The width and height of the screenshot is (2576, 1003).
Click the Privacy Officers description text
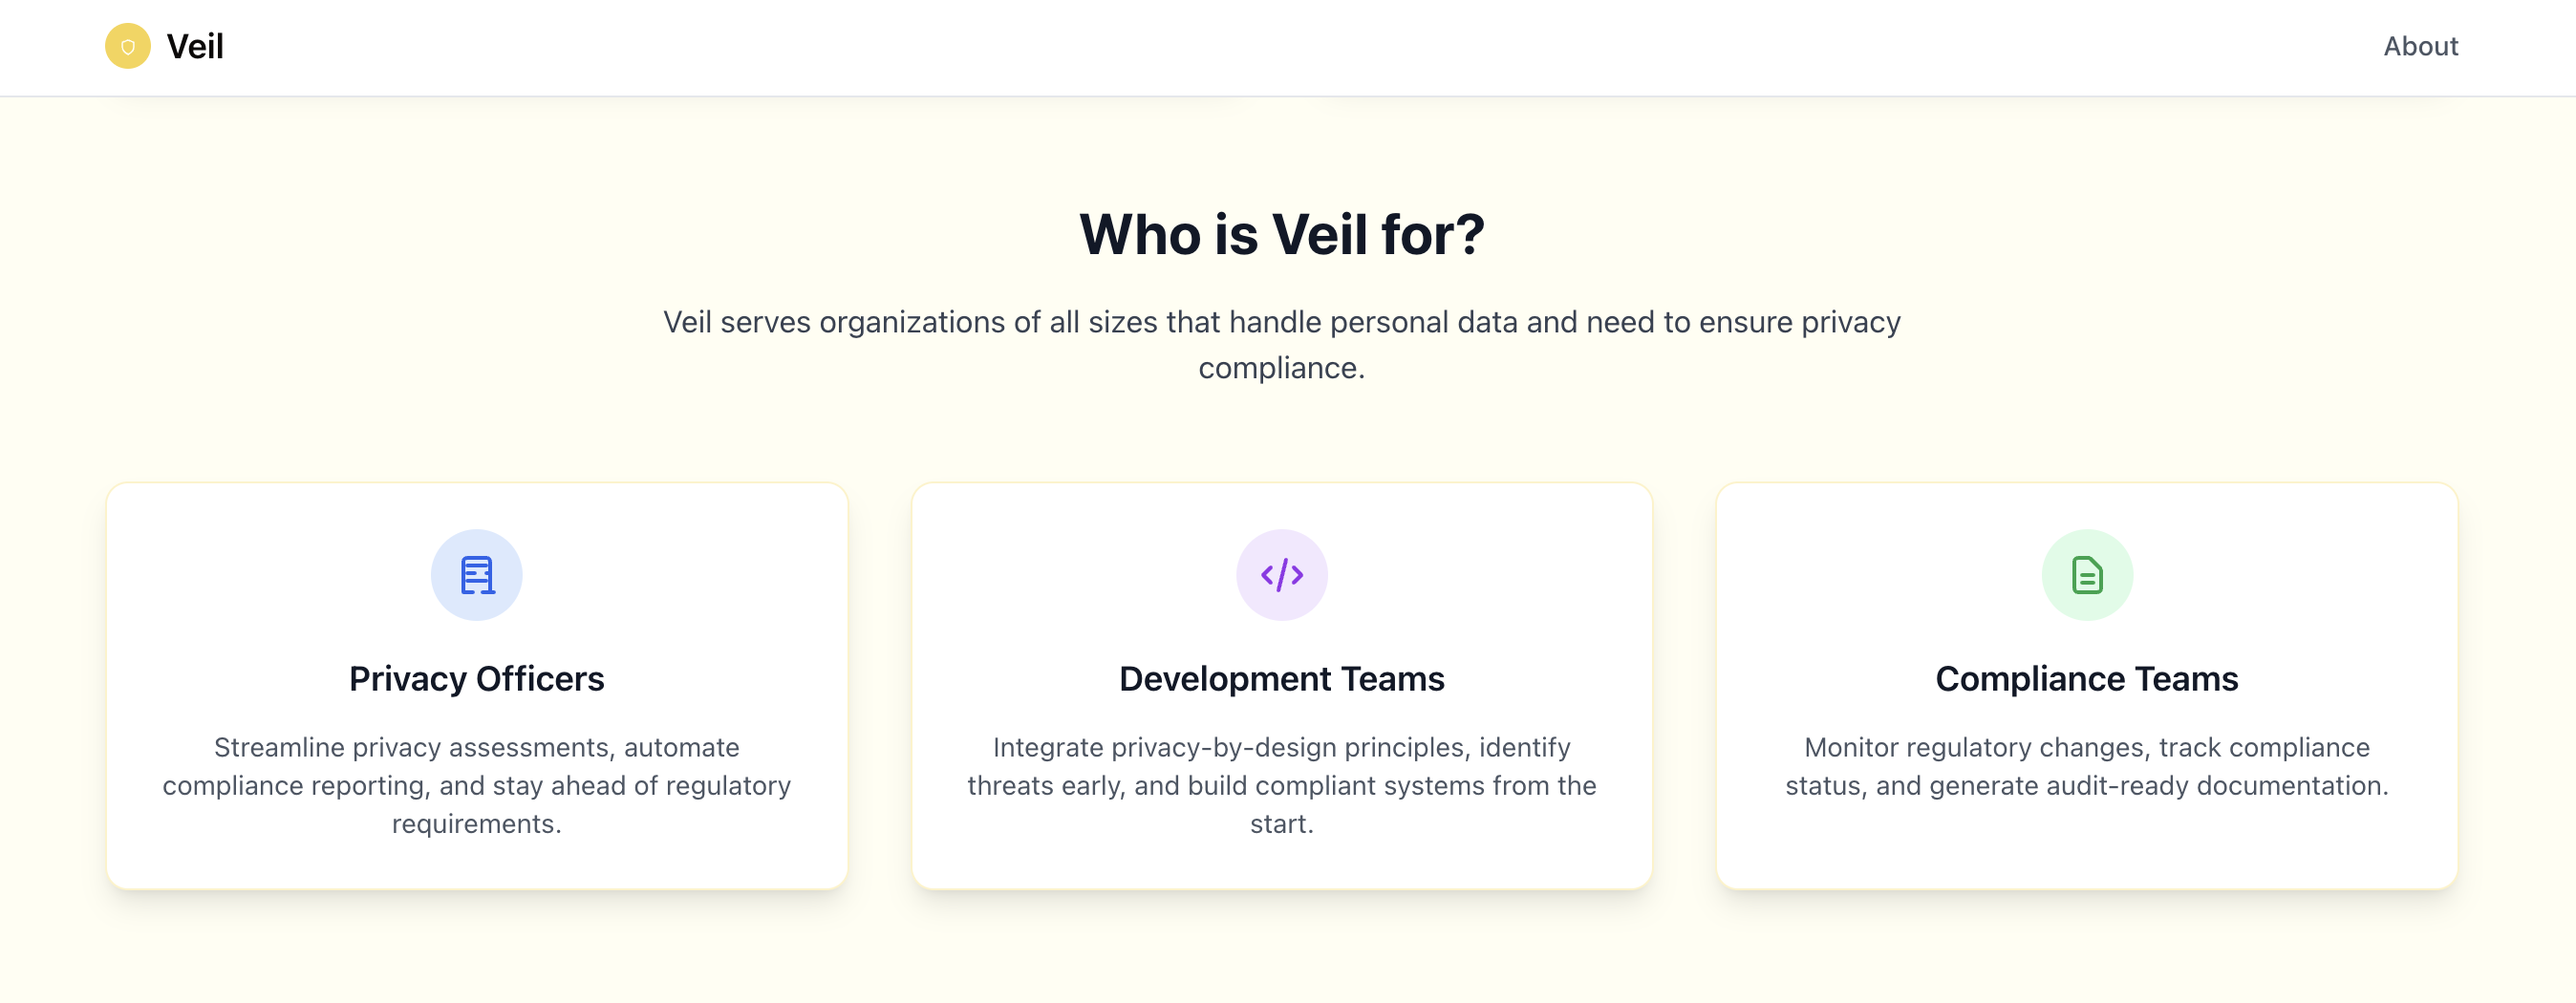476,786
